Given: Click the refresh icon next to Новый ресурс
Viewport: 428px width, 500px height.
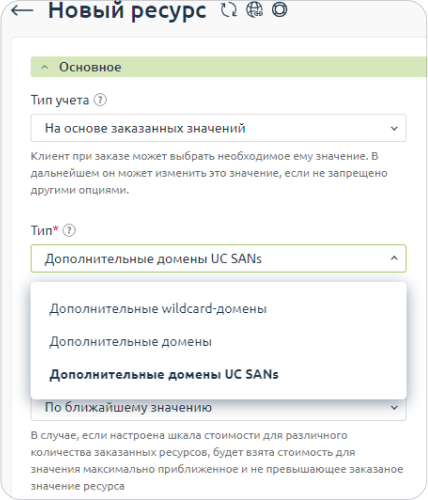Looking at the screenshot, I should [x=229, y=10].
